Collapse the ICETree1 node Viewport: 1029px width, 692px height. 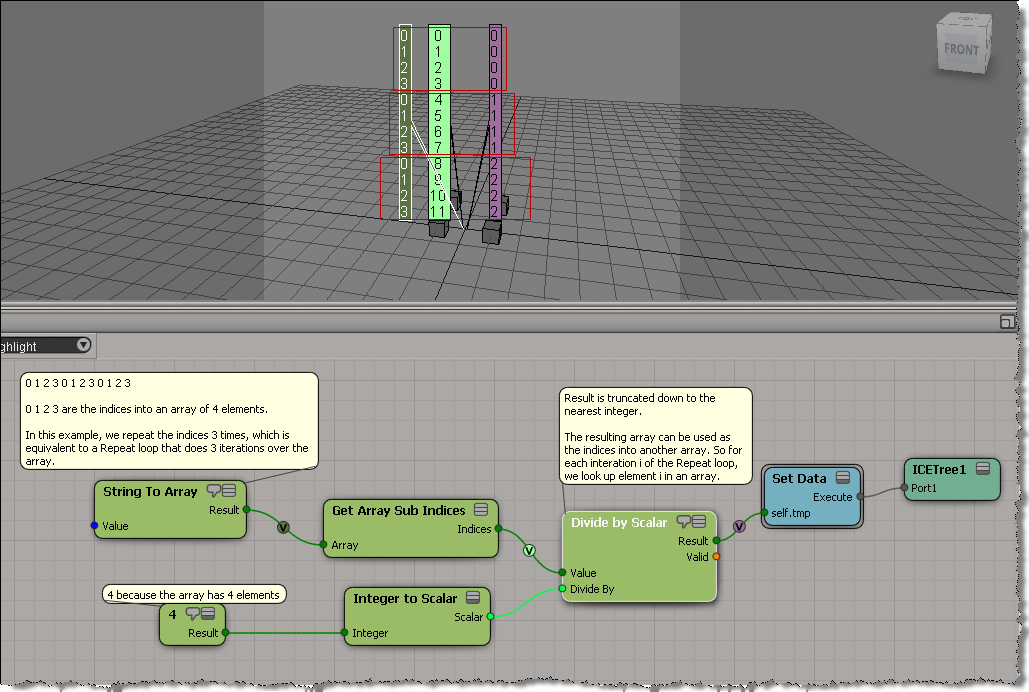click(983, 468)
